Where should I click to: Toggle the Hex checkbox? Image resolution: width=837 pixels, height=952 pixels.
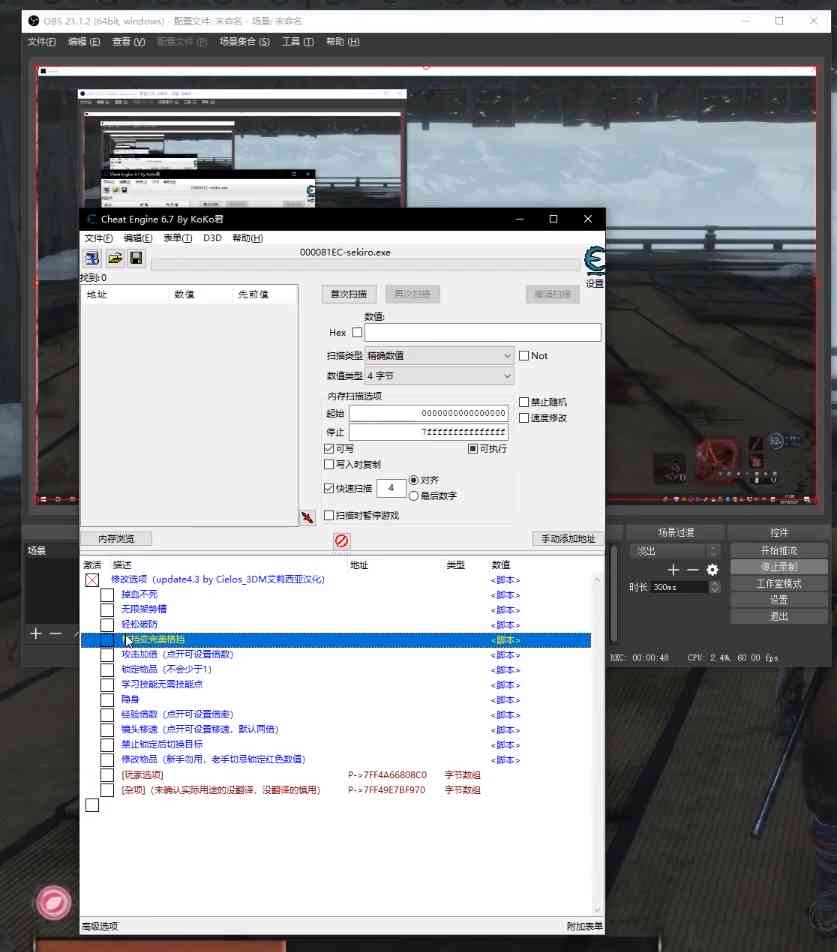pos(357,333)
